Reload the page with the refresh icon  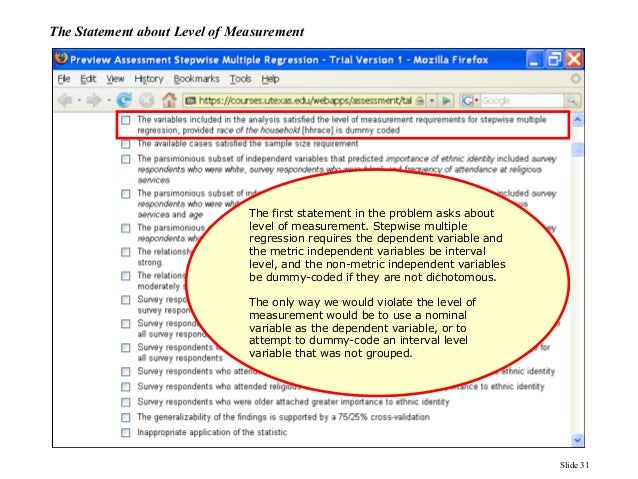(124, 100)
